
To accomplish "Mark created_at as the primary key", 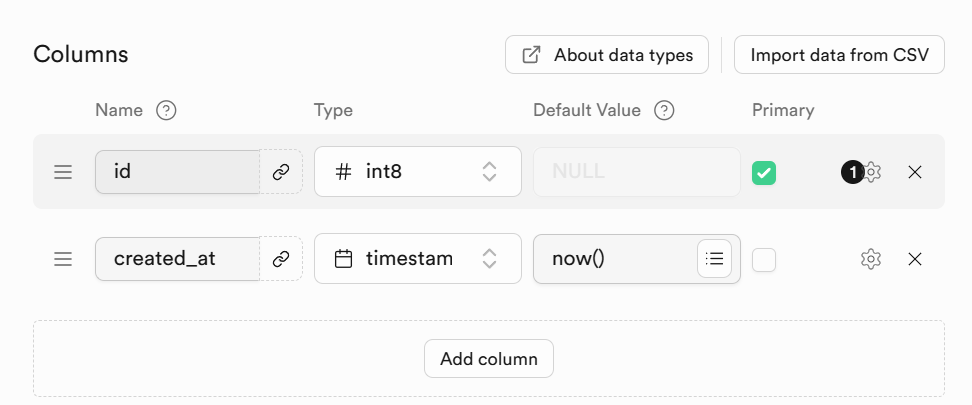I will [x=764, y=259].
